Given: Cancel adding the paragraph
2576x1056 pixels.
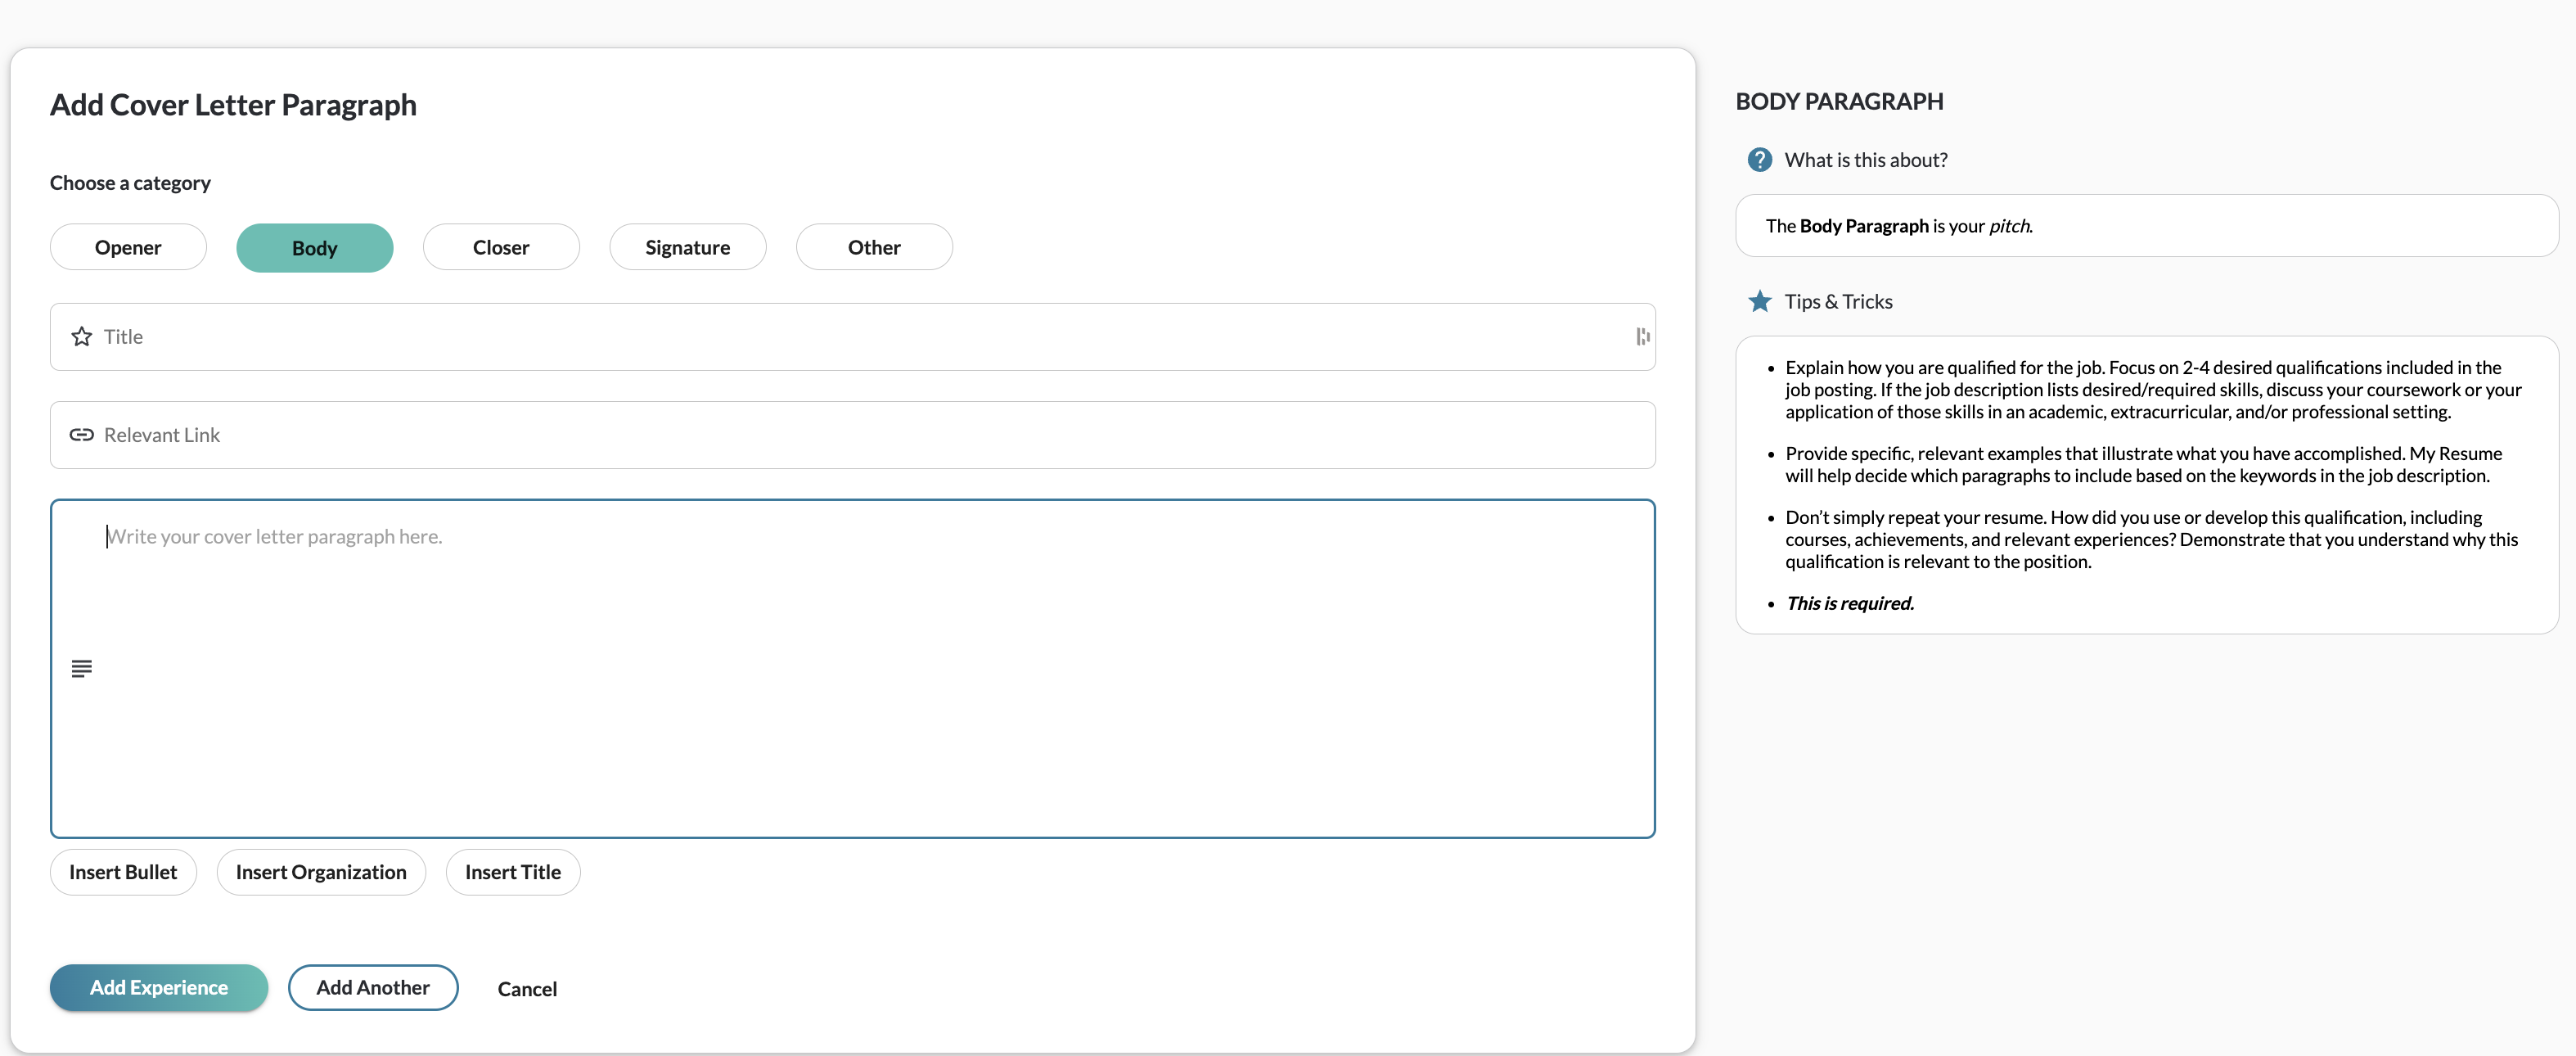Looking at the screenshot, I should tap(527, 989).
